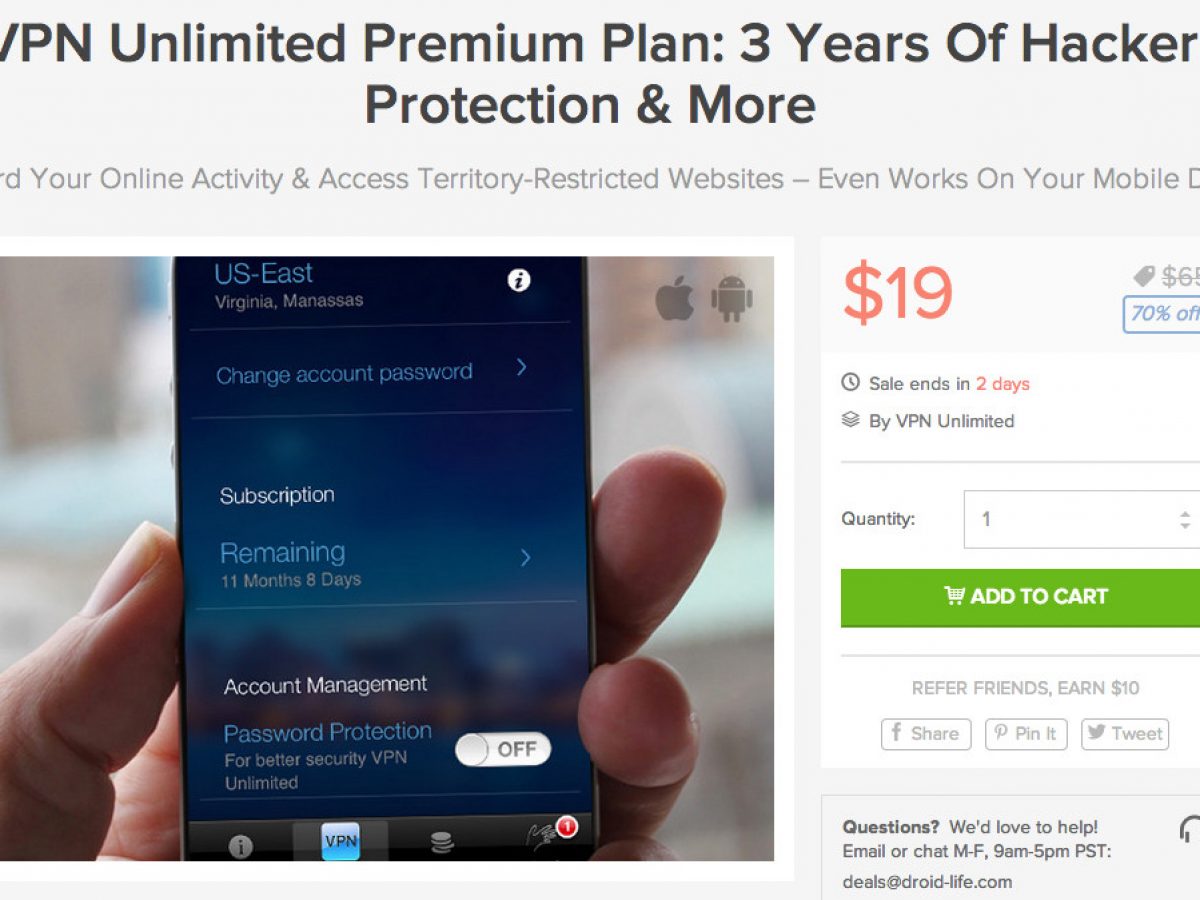
Task: Click the Android robot icon
Action: pyautogui.click(x=731, y=299)
